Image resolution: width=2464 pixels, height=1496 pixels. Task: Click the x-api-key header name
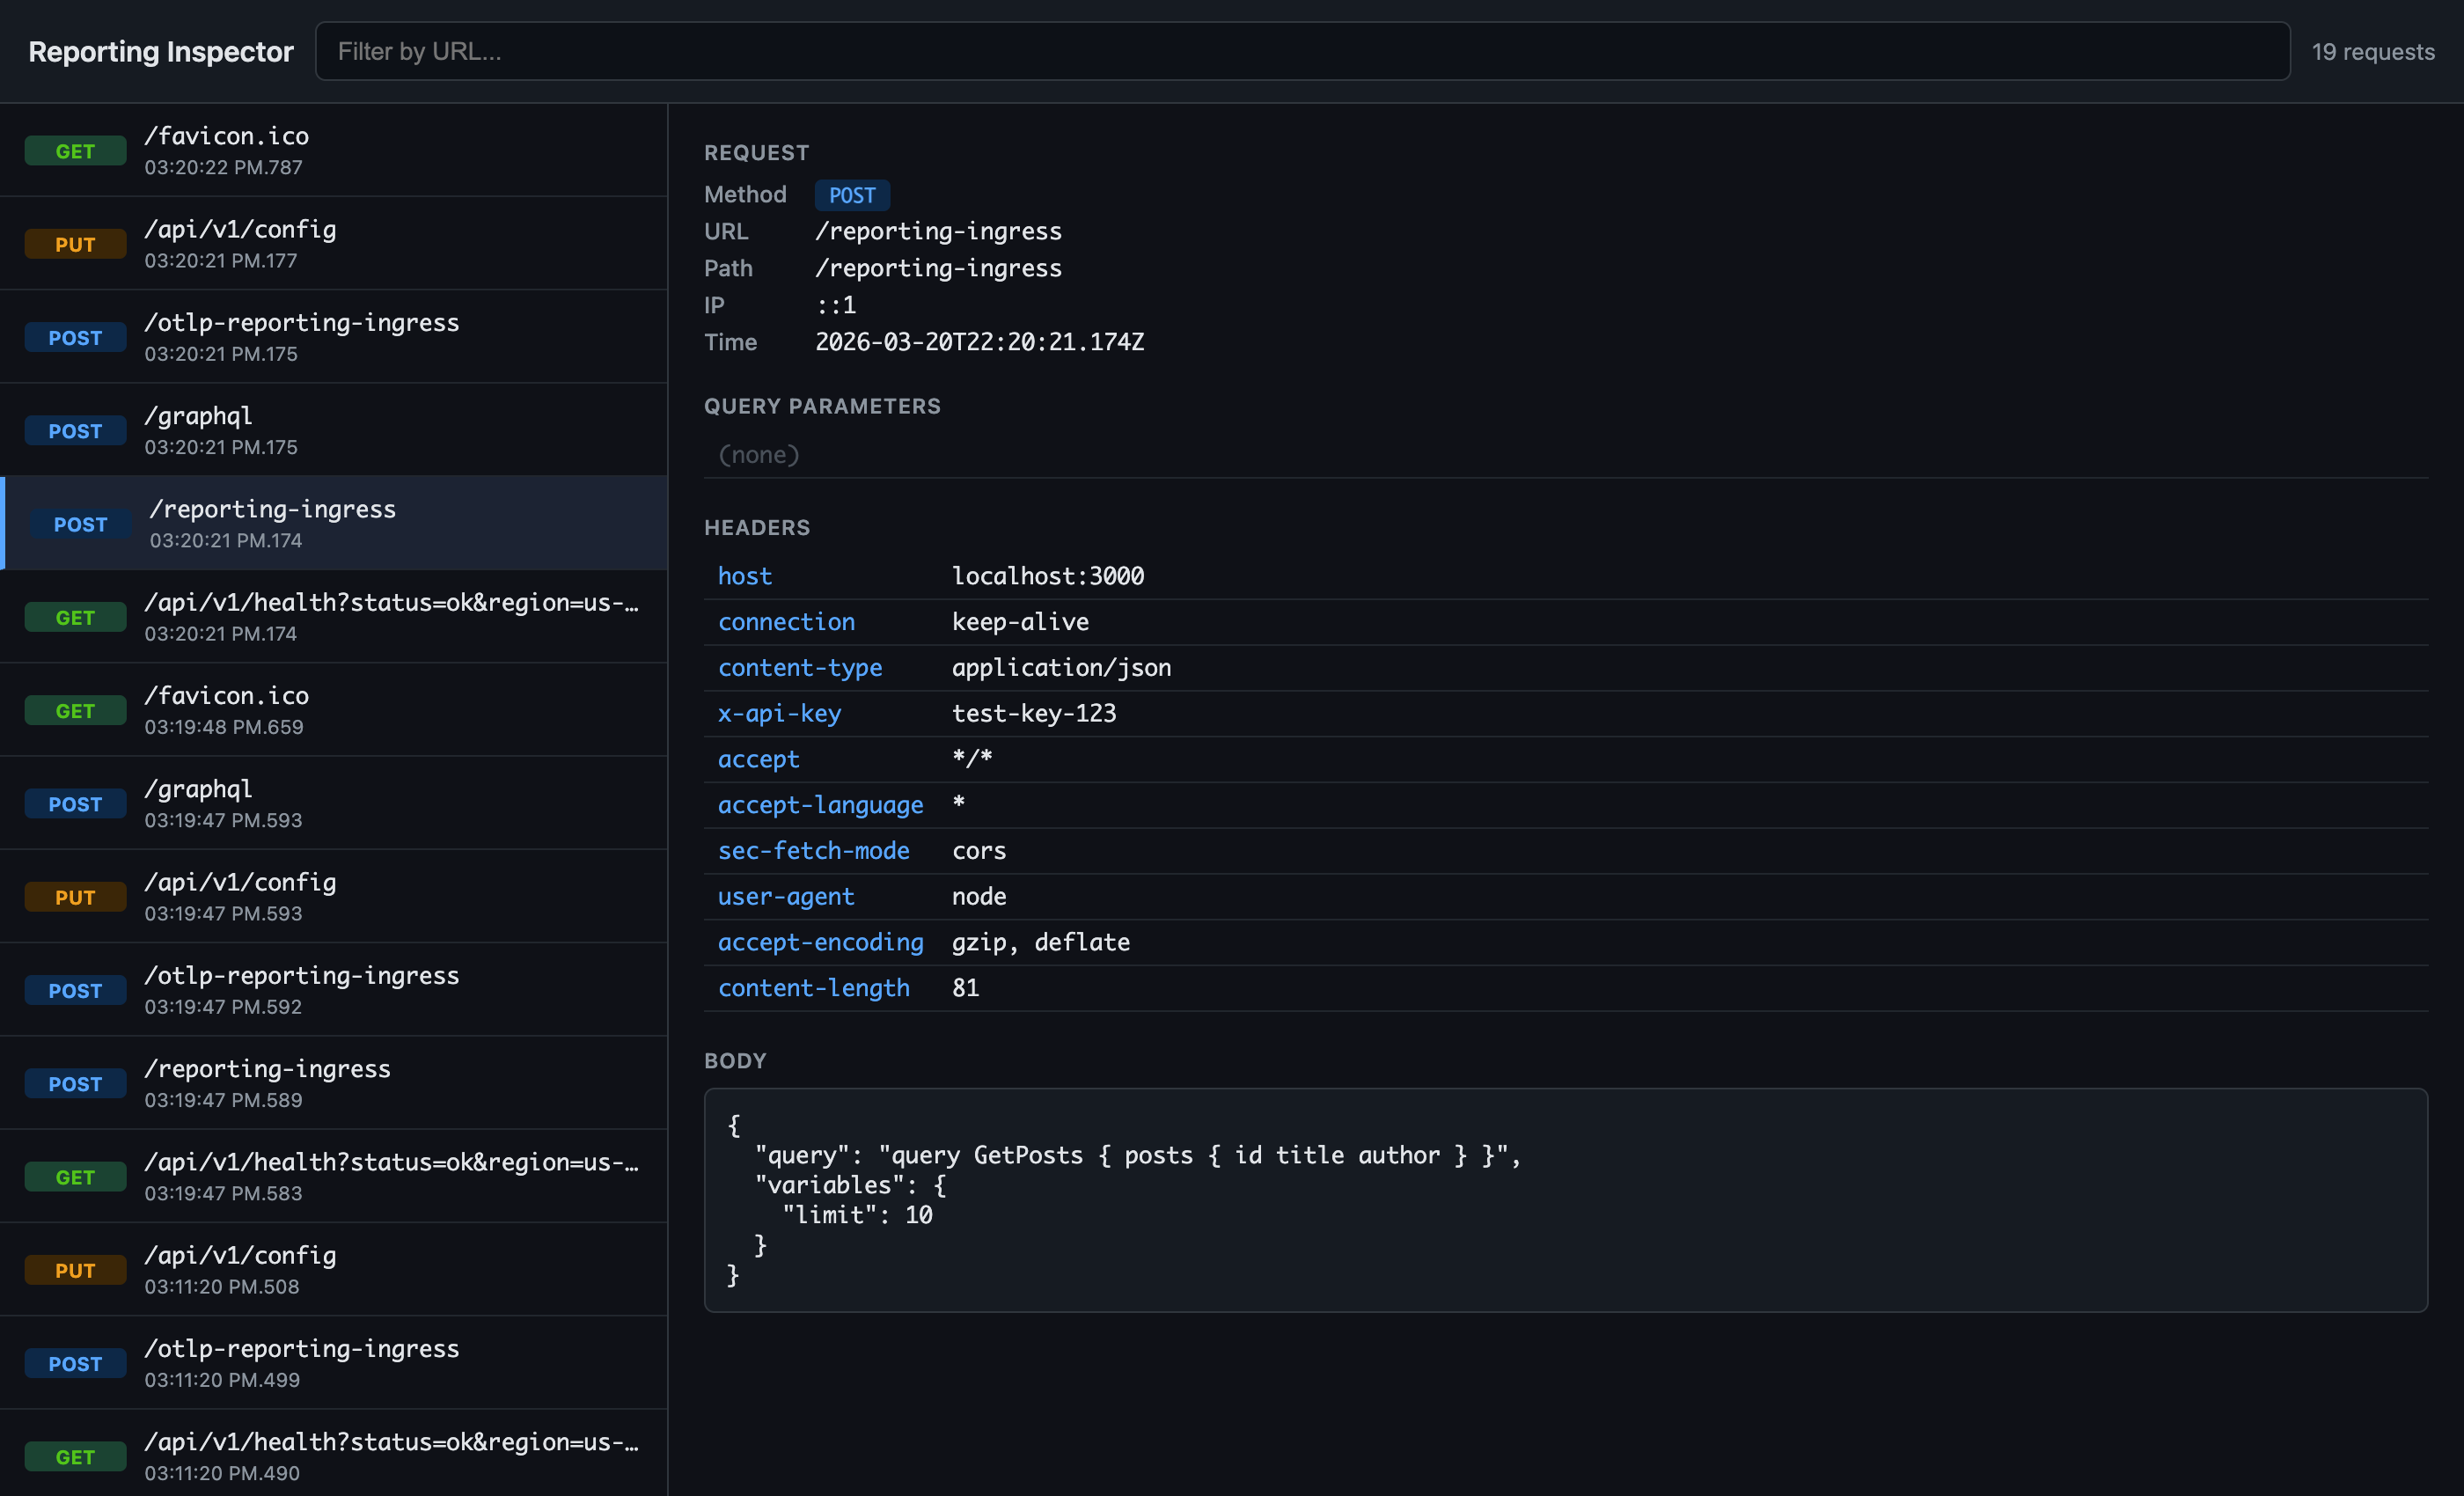(x=779, y=713)
